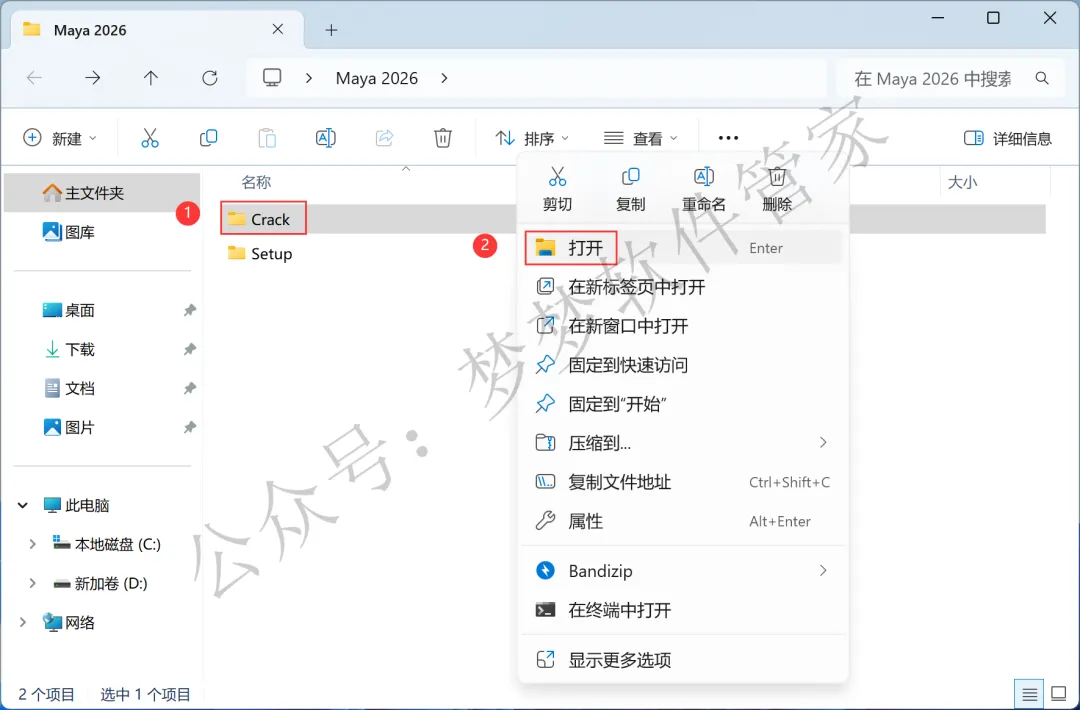The height and width of the screenshot is (710, 1080).
Task: Unpin 文档 using its pin icon
Action: [189, 388]
